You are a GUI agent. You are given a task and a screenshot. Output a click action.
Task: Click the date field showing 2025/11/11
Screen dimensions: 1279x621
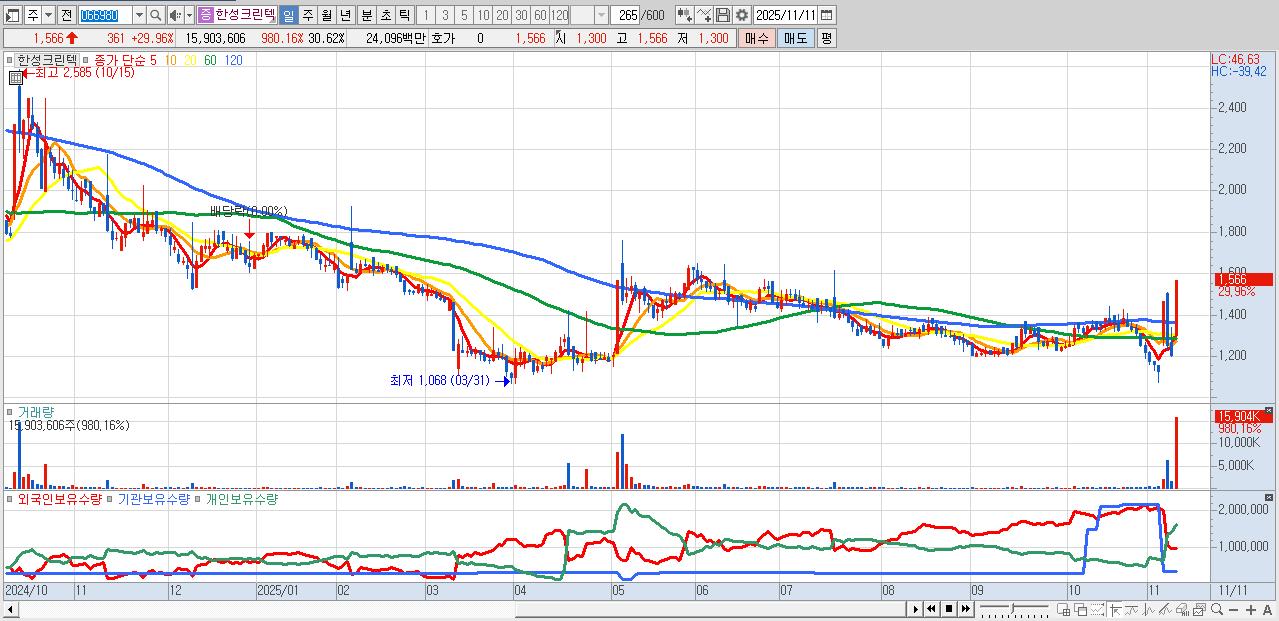point(786,15)
